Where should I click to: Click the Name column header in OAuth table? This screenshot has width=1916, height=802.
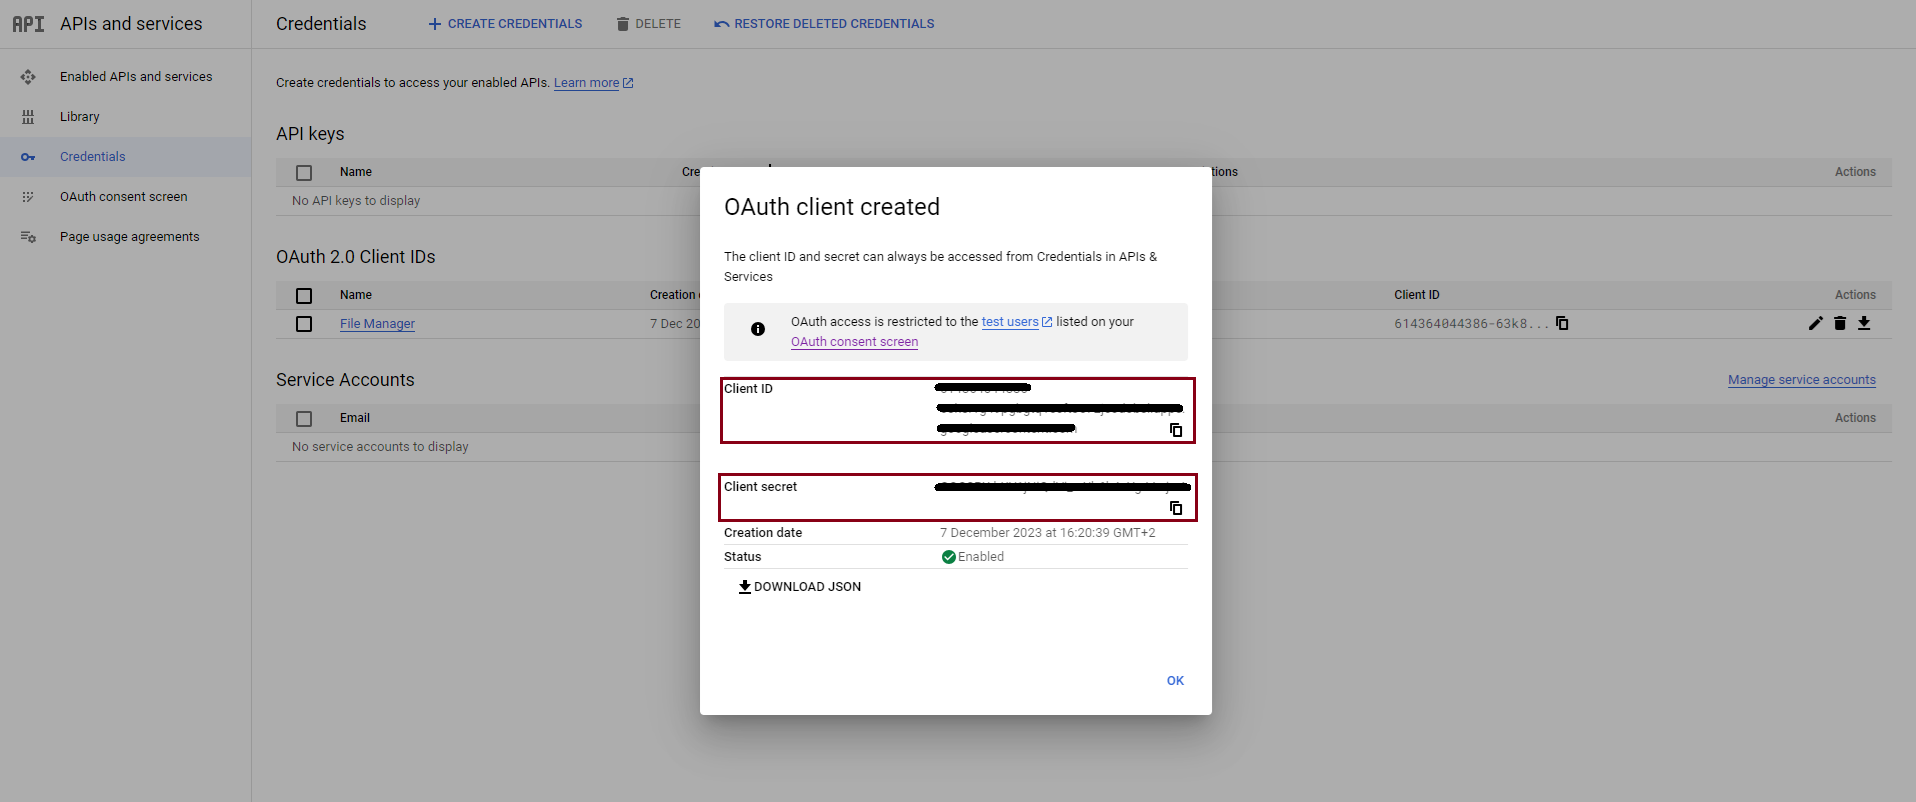click(356, 295)
